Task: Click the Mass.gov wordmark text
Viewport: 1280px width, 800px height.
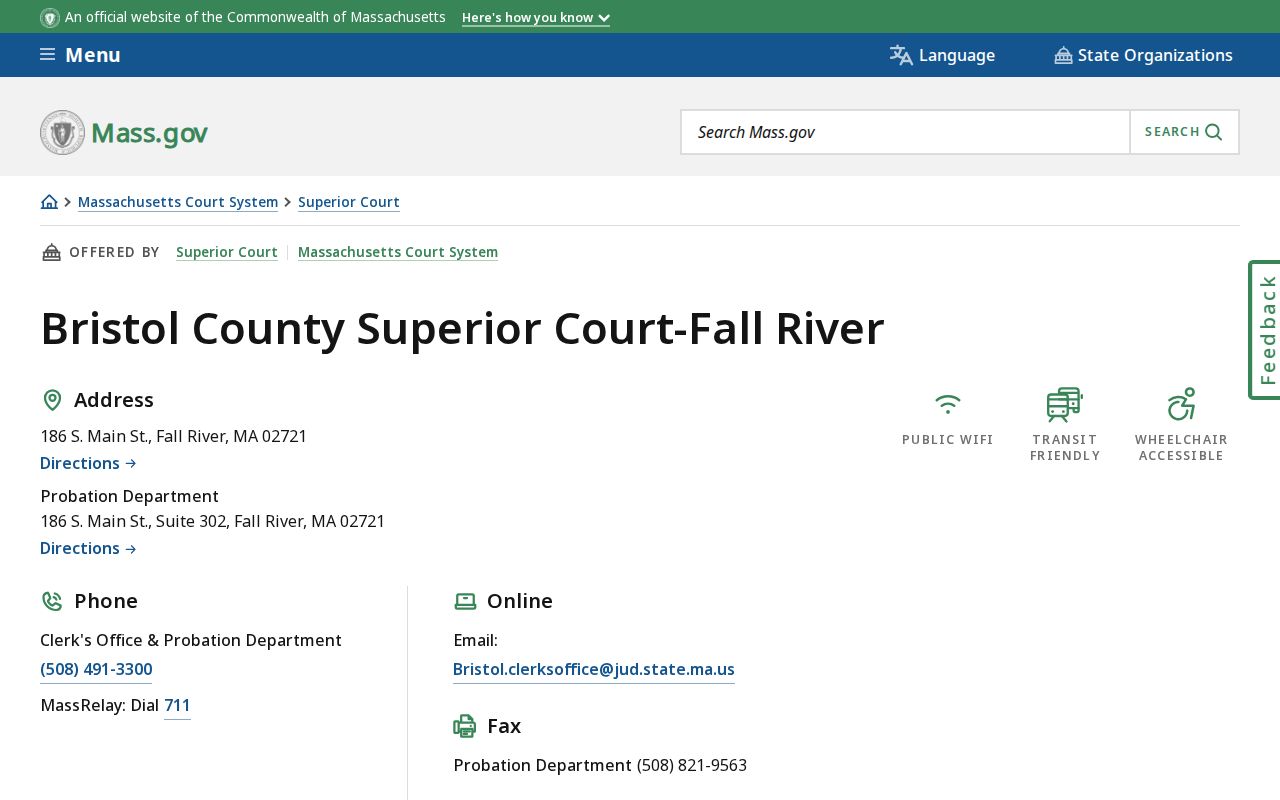Action: pos(149,132)
